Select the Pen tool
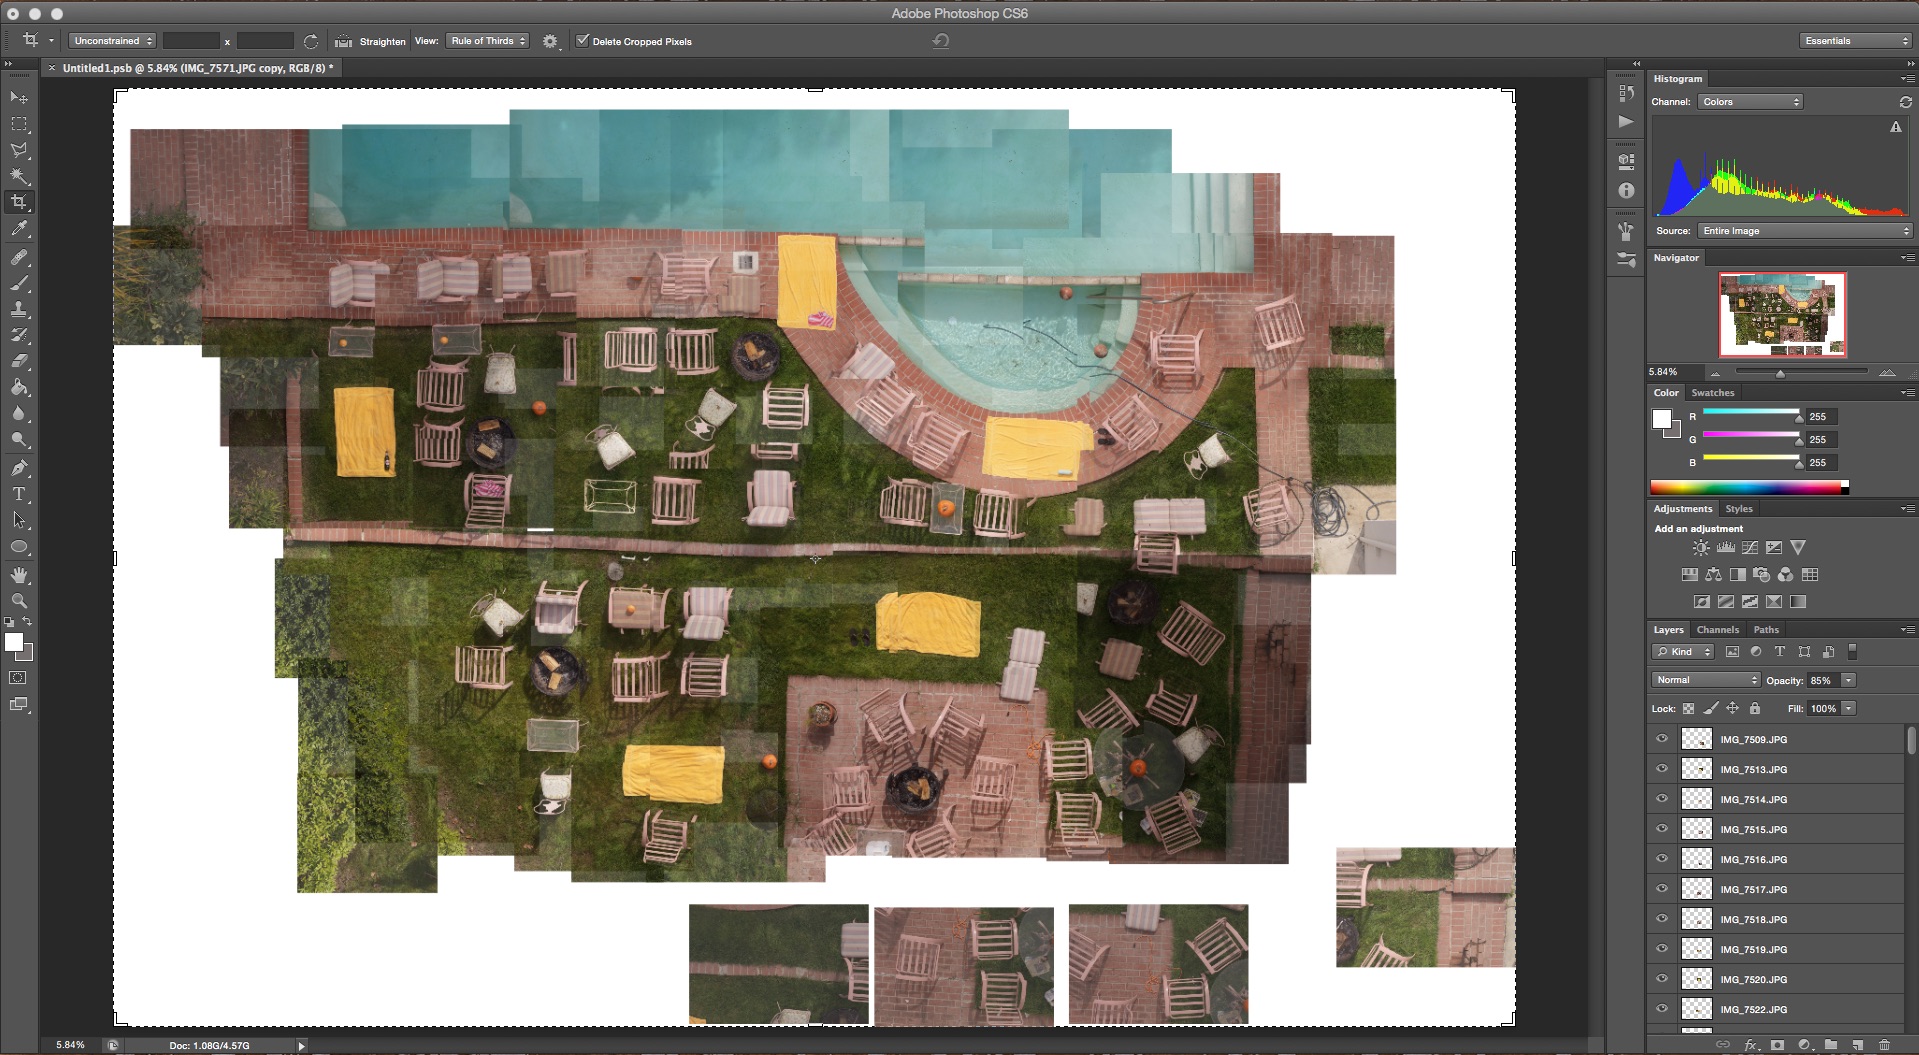This screenshot has height=1055, width=1919. [x=19, y=468]
